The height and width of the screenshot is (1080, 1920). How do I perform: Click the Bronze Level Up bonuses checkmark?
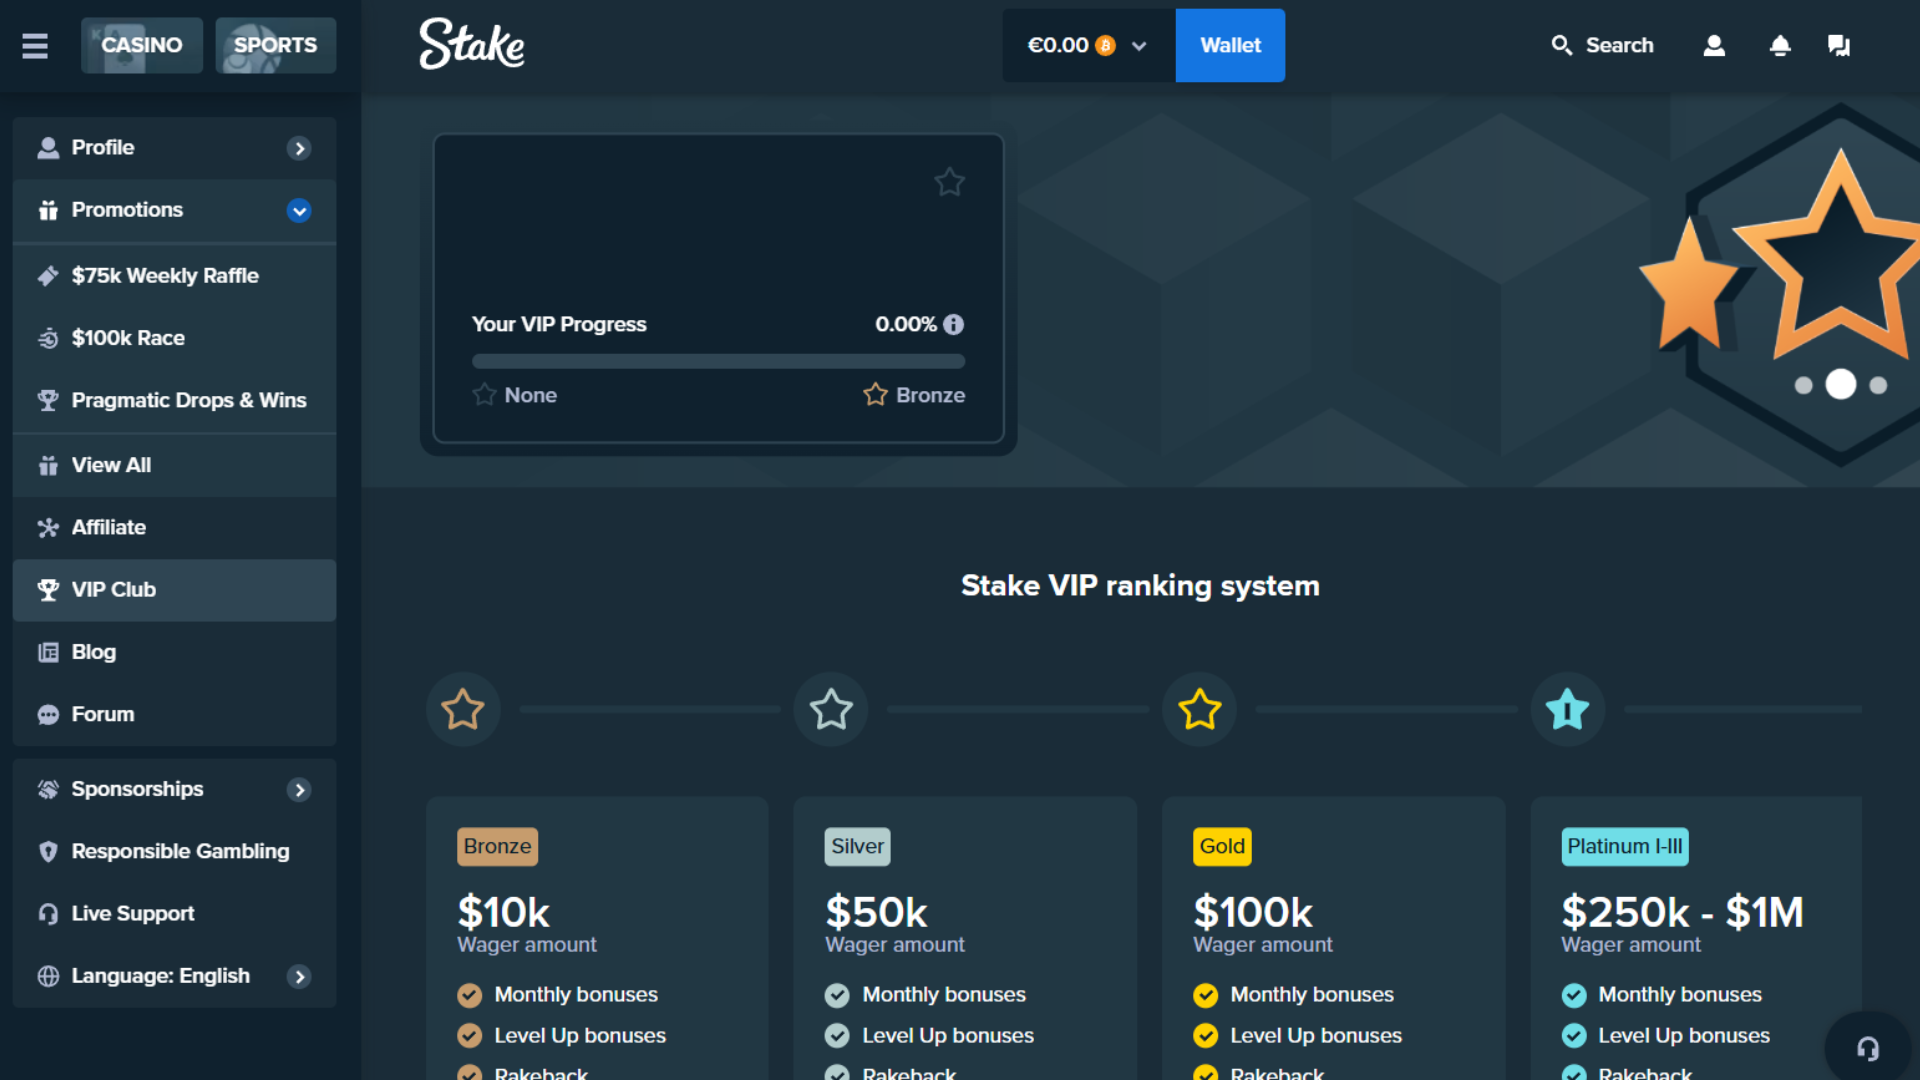pyautogui.click(x=469, y=1036)
